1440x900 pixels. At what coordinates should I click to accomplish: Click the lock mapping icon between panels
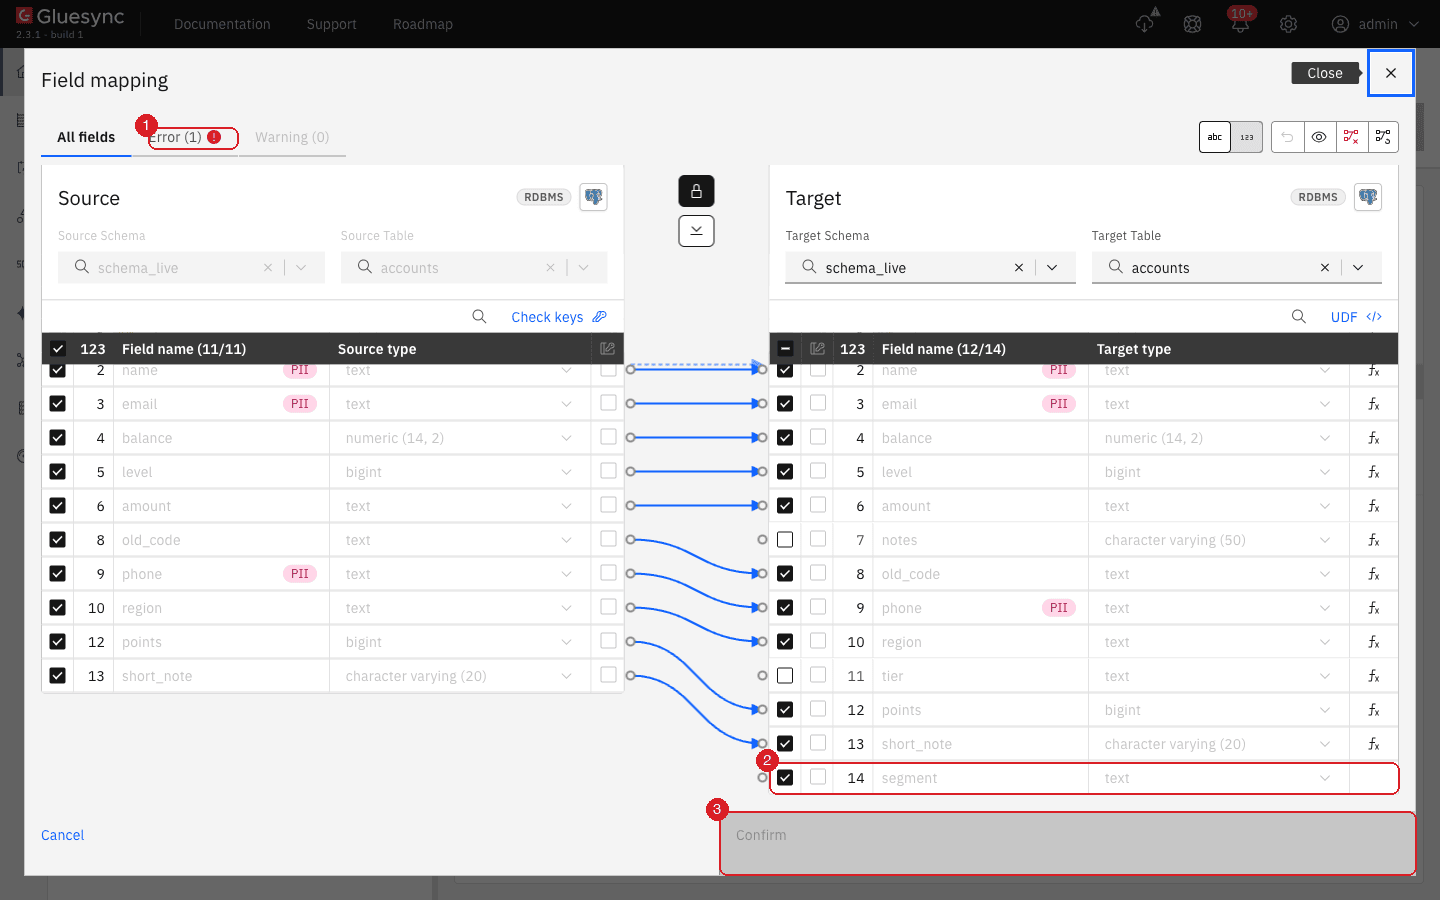[696, 191]
